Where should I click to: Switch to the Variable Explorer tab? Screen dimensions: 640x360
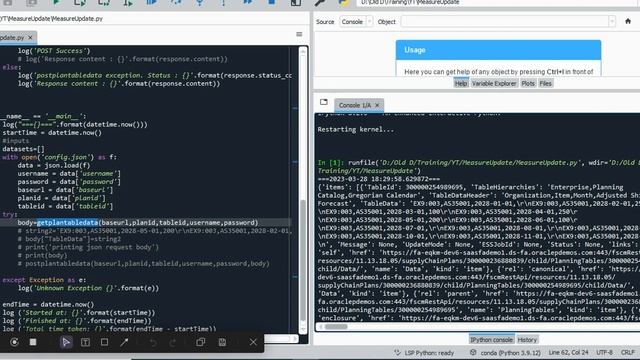pos(494,83)
